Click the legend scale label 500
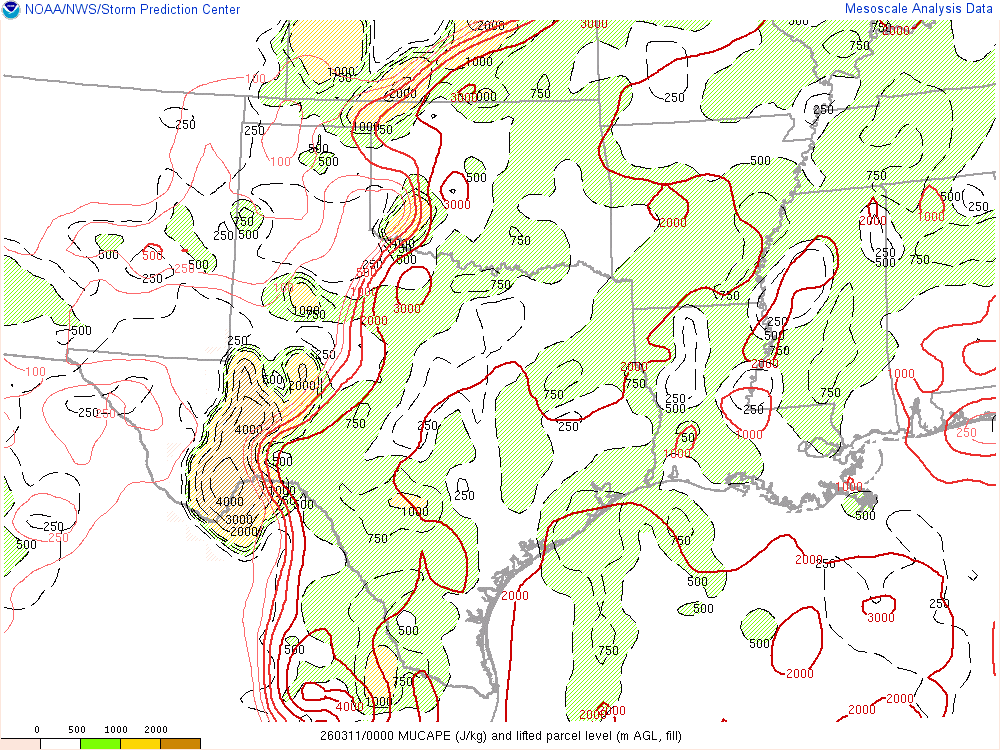 (x=77, y=730)
